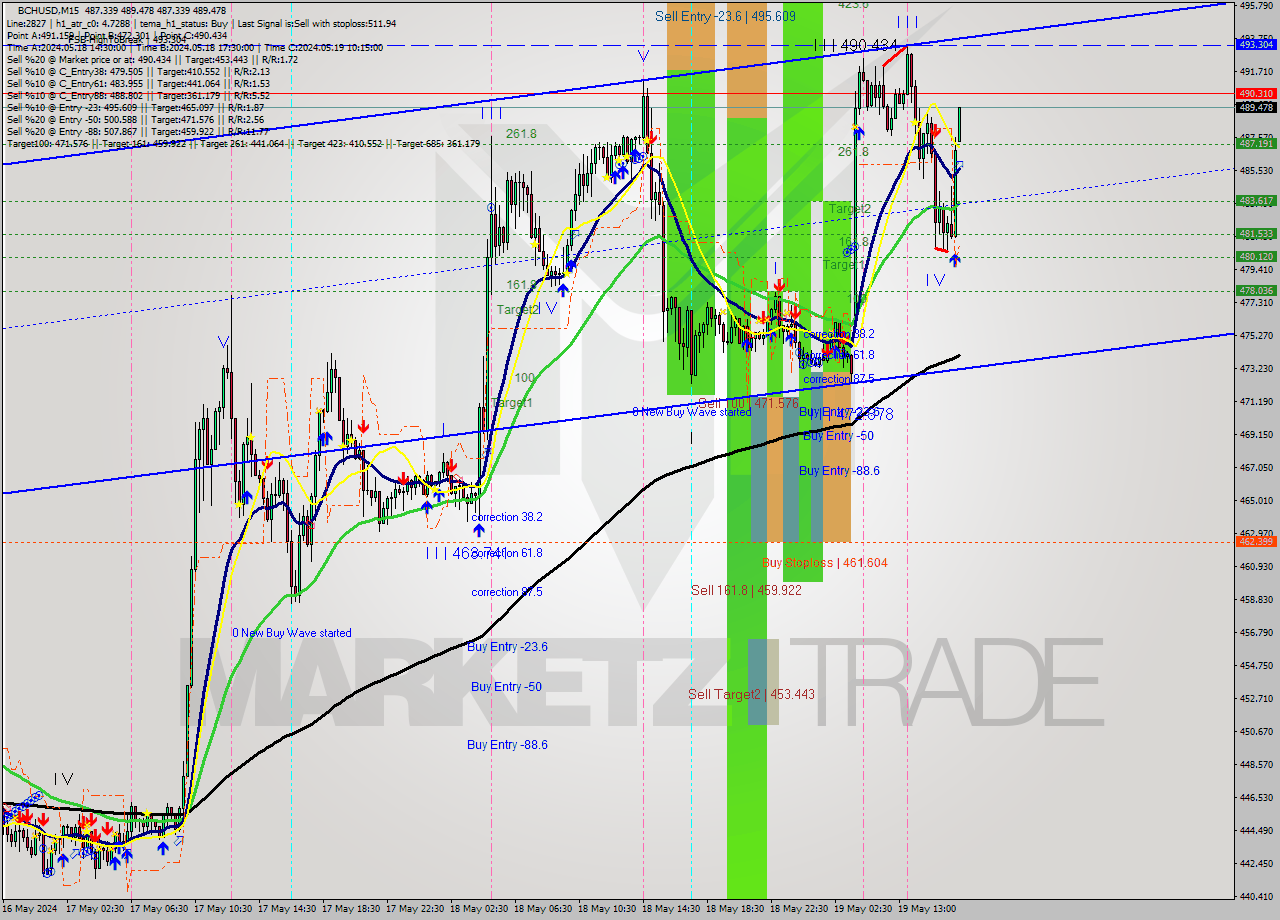This screenshot has height=920, width=1280.
Task: Click the green 480.120 price tag
Action: pos(1256,256)
